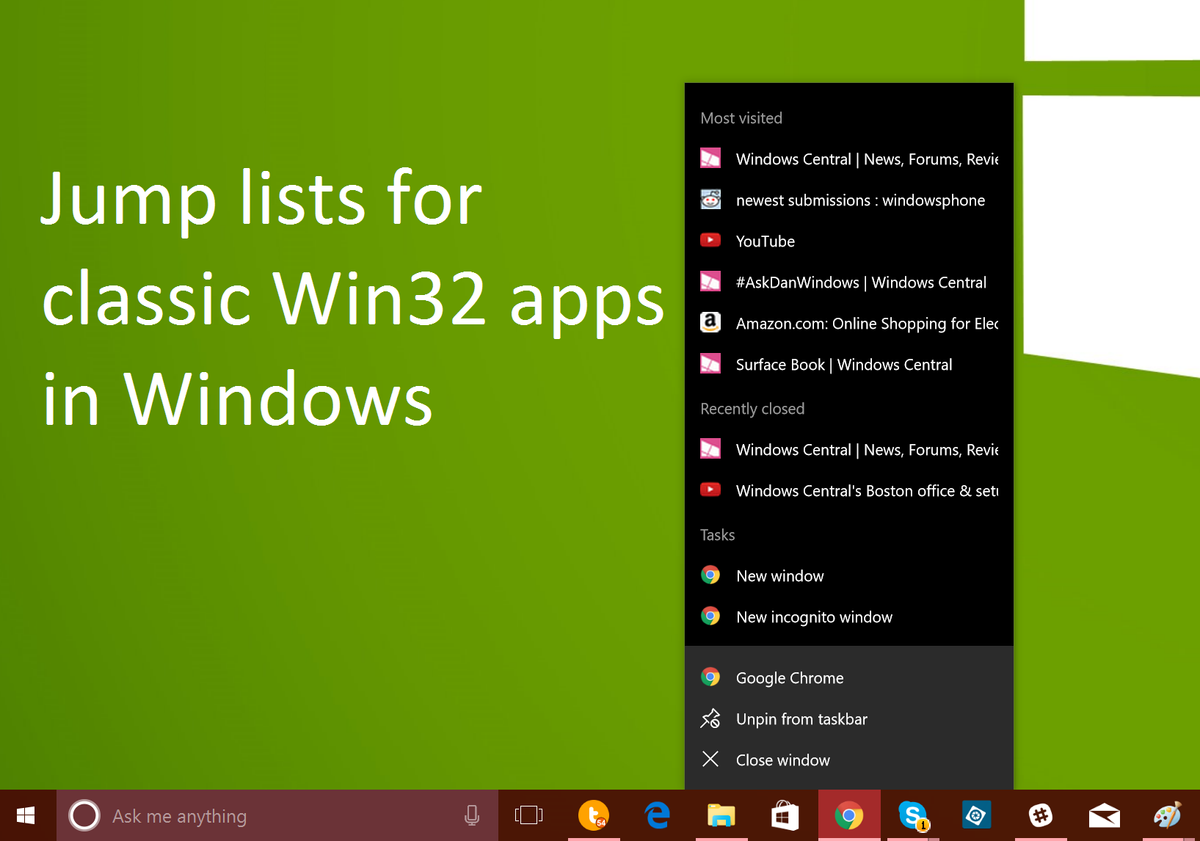Image resolution: width=1200 pixels, height=841 pixels.
Task: Click the YouTube icon in Most visited
Action: click(x=710, y=240)
